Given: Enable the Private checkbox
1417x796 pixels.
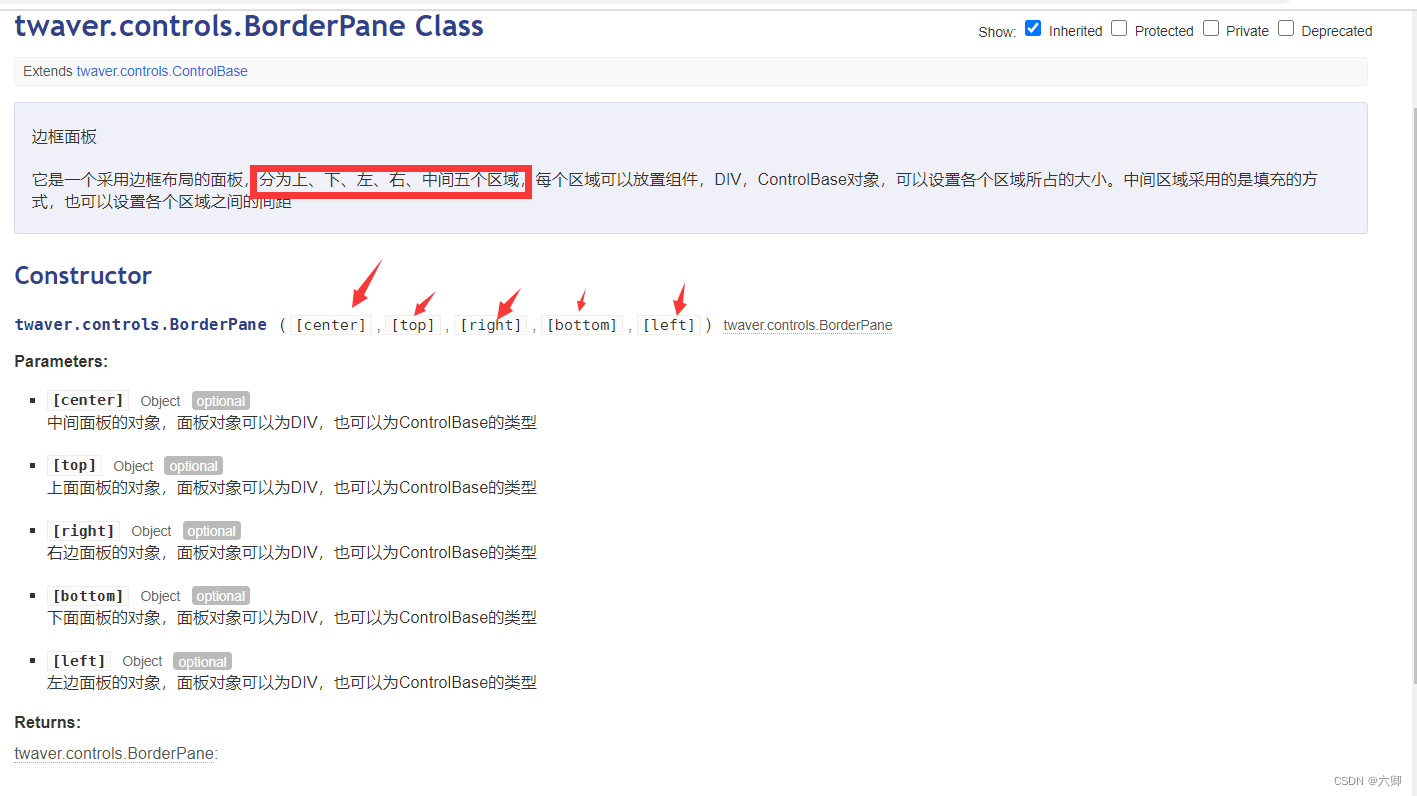Looking at the screenshot, I should (x=1211, y=28).
